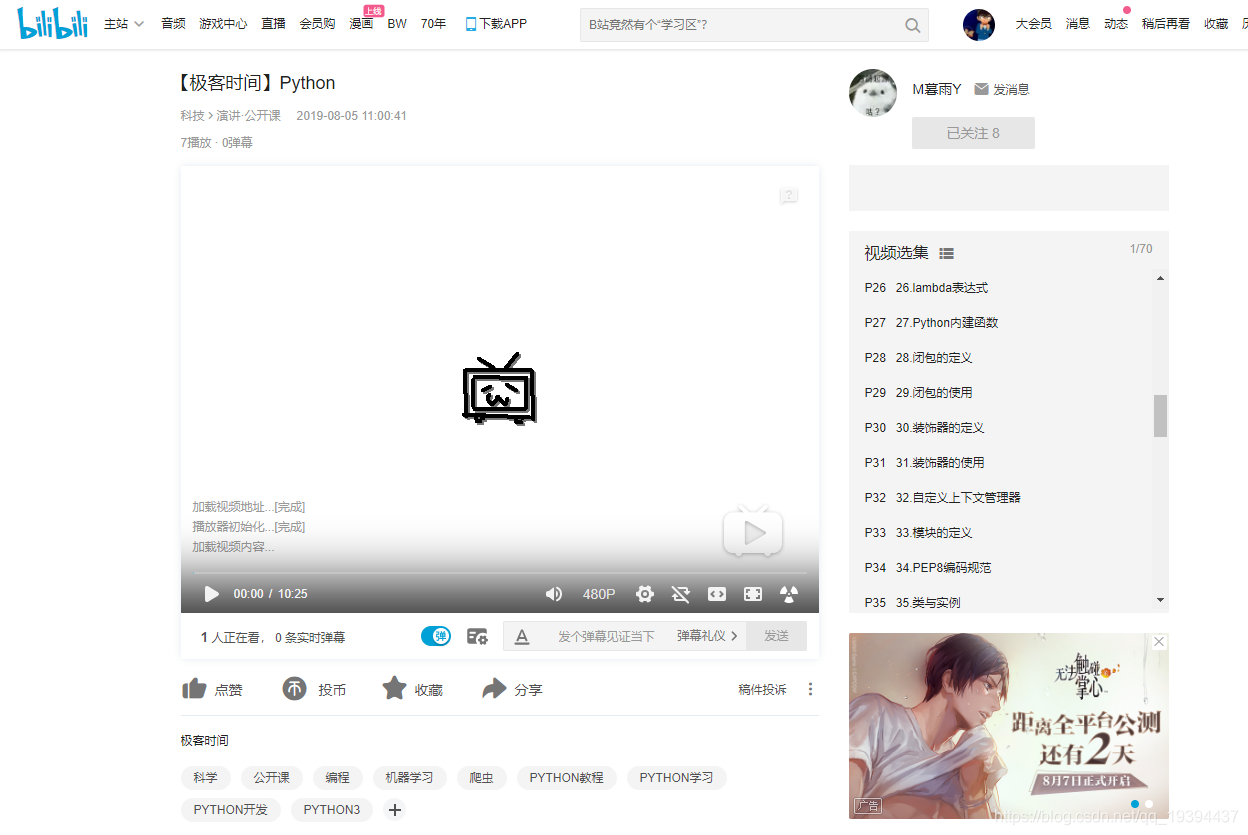Click the playlist scroll-down arrow

[x=1160, y=600]
